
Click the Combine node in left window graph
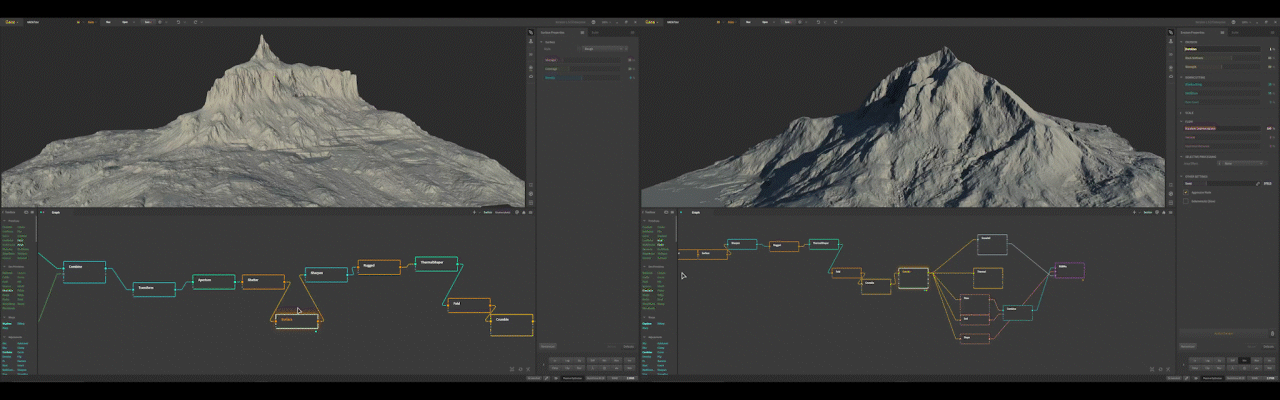point(84,272)
